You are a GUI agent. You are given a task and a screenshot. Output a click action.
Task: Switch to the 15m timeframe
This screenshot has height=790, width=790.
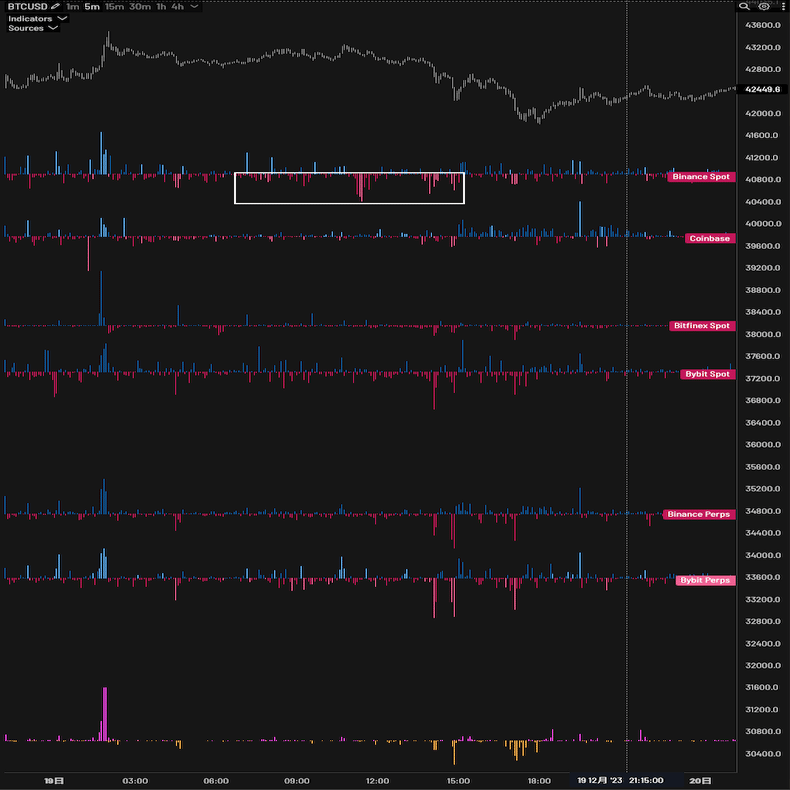coord(114,7)
